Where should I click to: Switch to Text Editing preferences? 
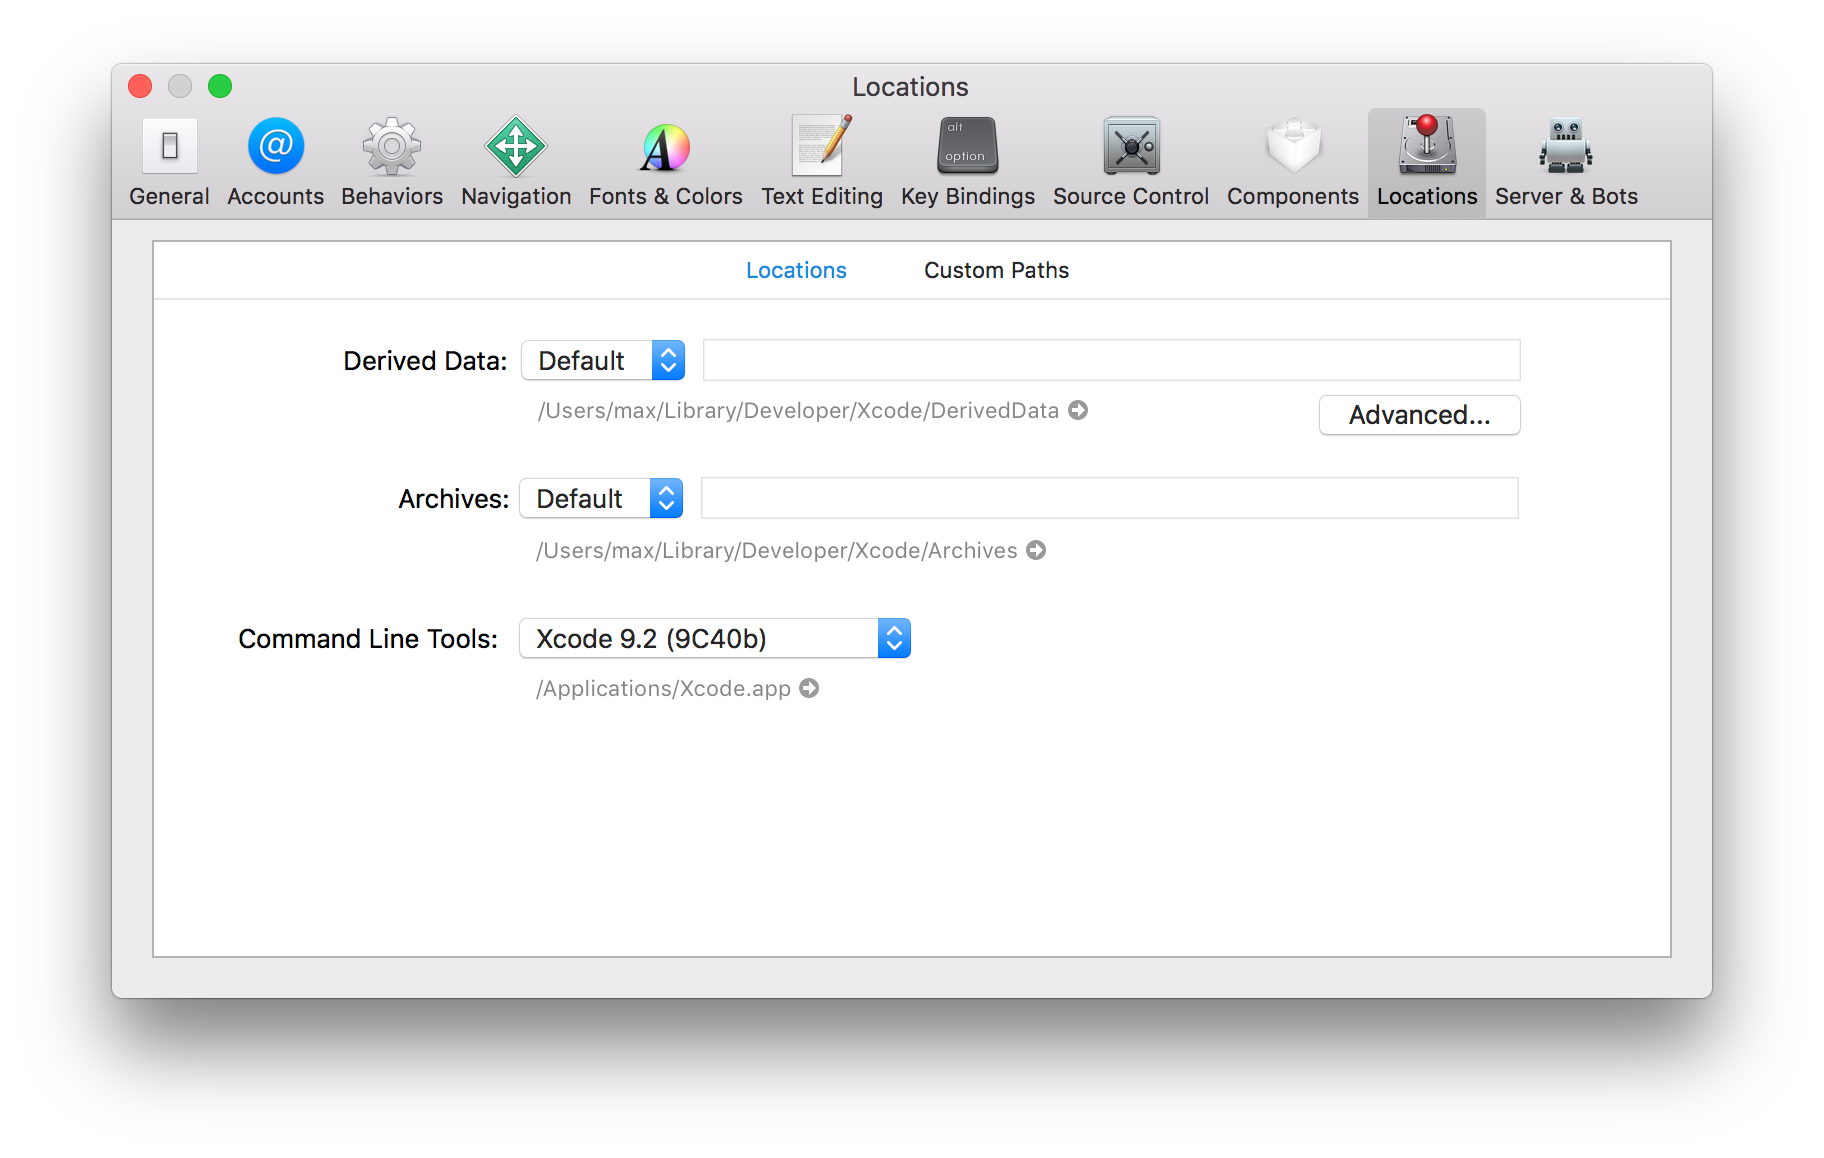[x=821, y=162]
